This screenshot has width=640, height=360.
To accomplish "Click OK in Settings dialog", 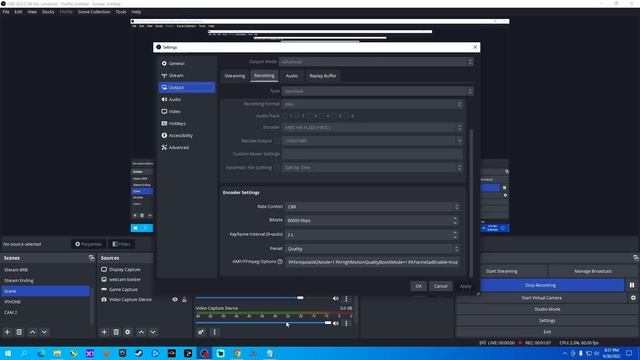I will 418,286.
